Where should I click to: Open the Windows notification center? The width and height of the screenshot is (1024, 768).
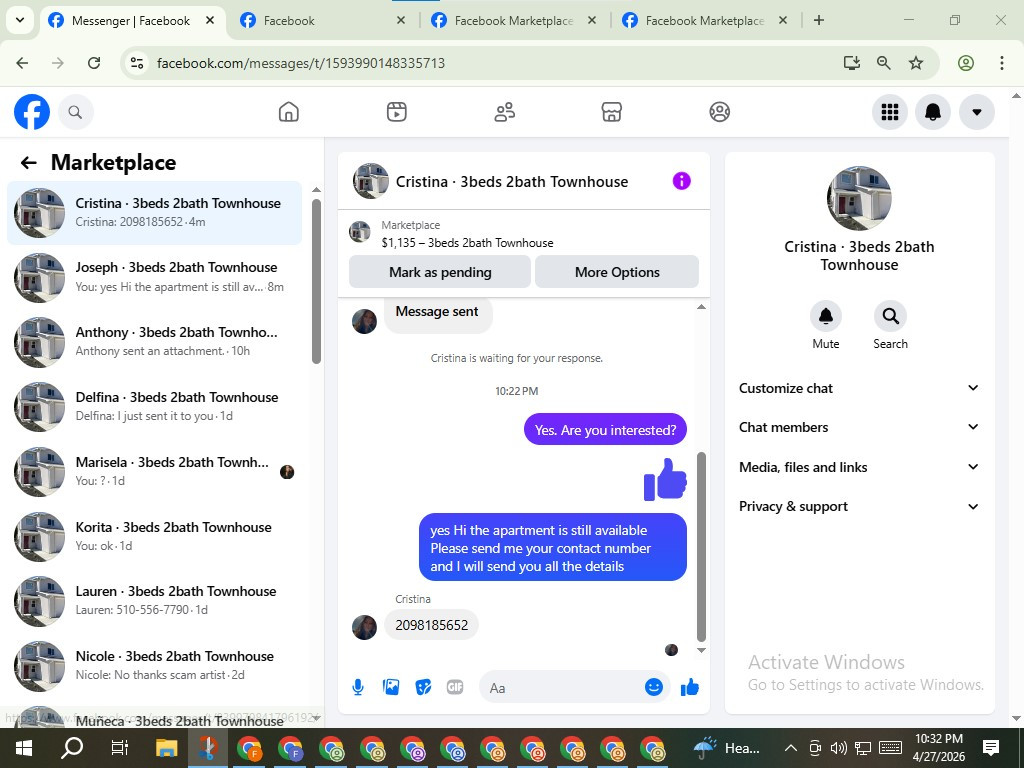point(991,748)
